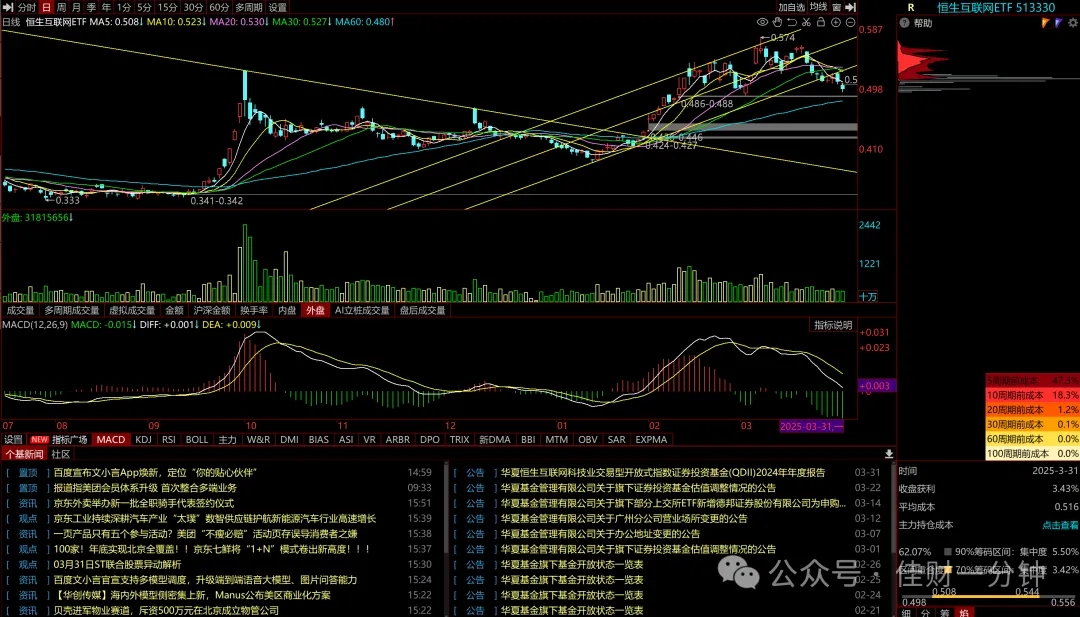
Task: Collapse the left panel arrow icon
Action: (8, 7)
